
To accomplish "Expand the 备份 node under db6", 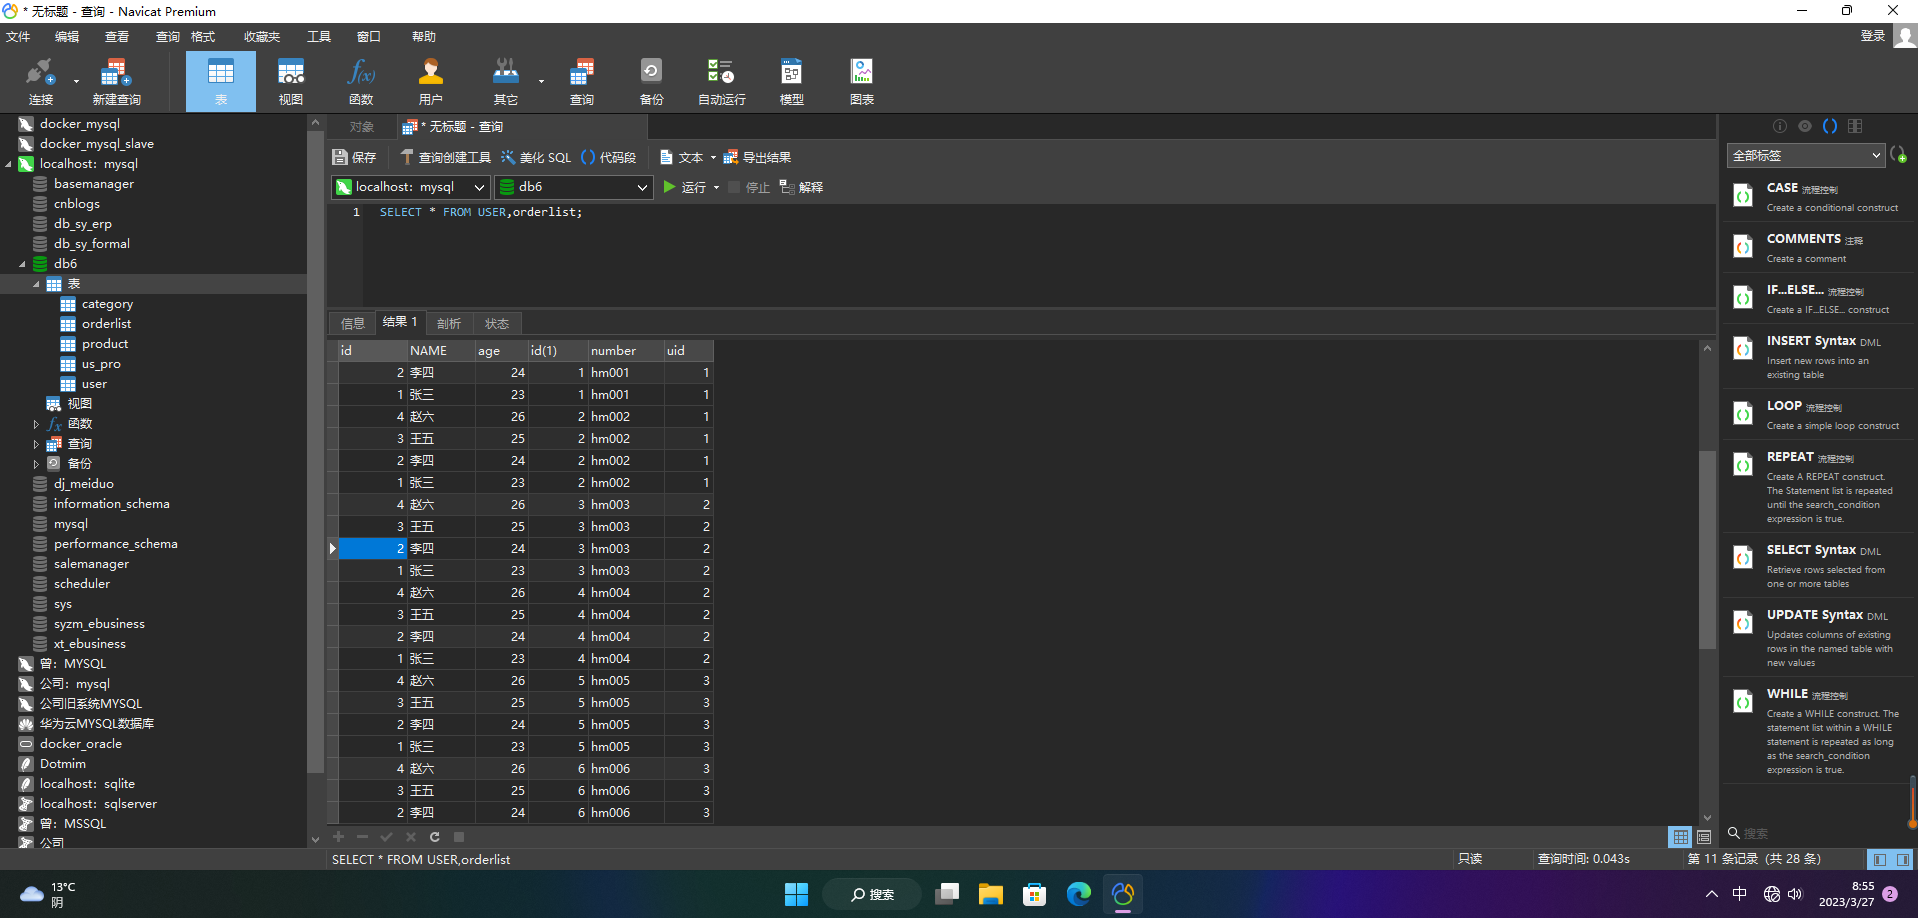I will 36,464.
